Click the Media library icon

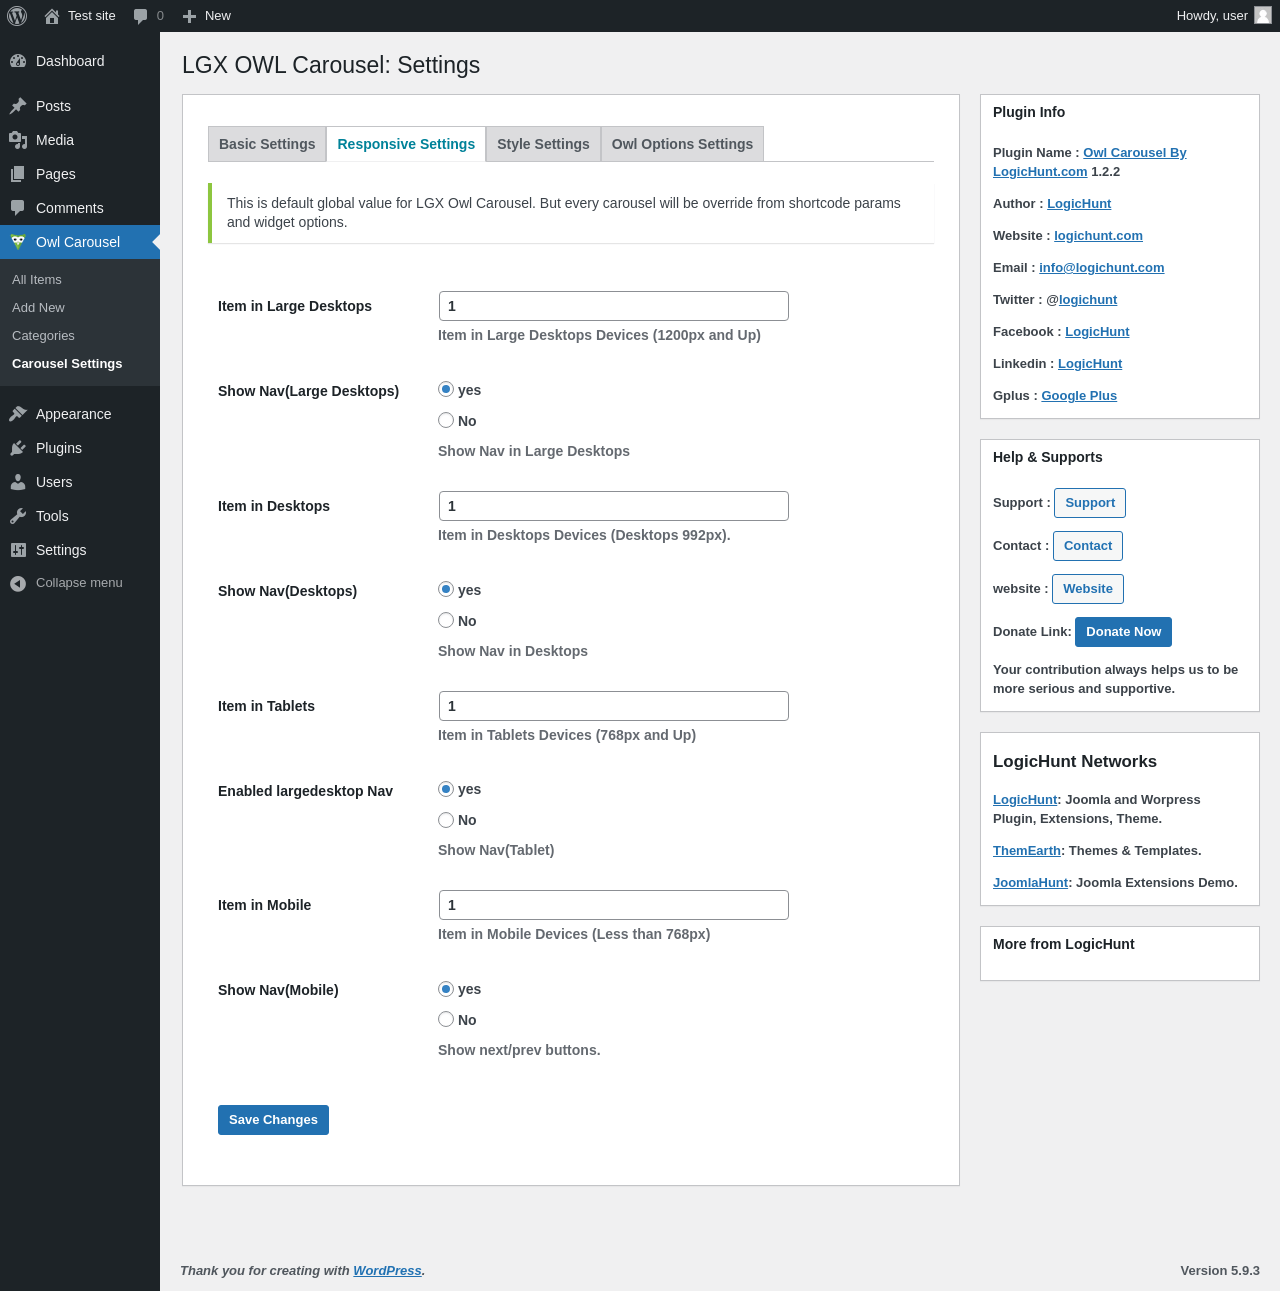pyautogui.click(x=18, y=140)
